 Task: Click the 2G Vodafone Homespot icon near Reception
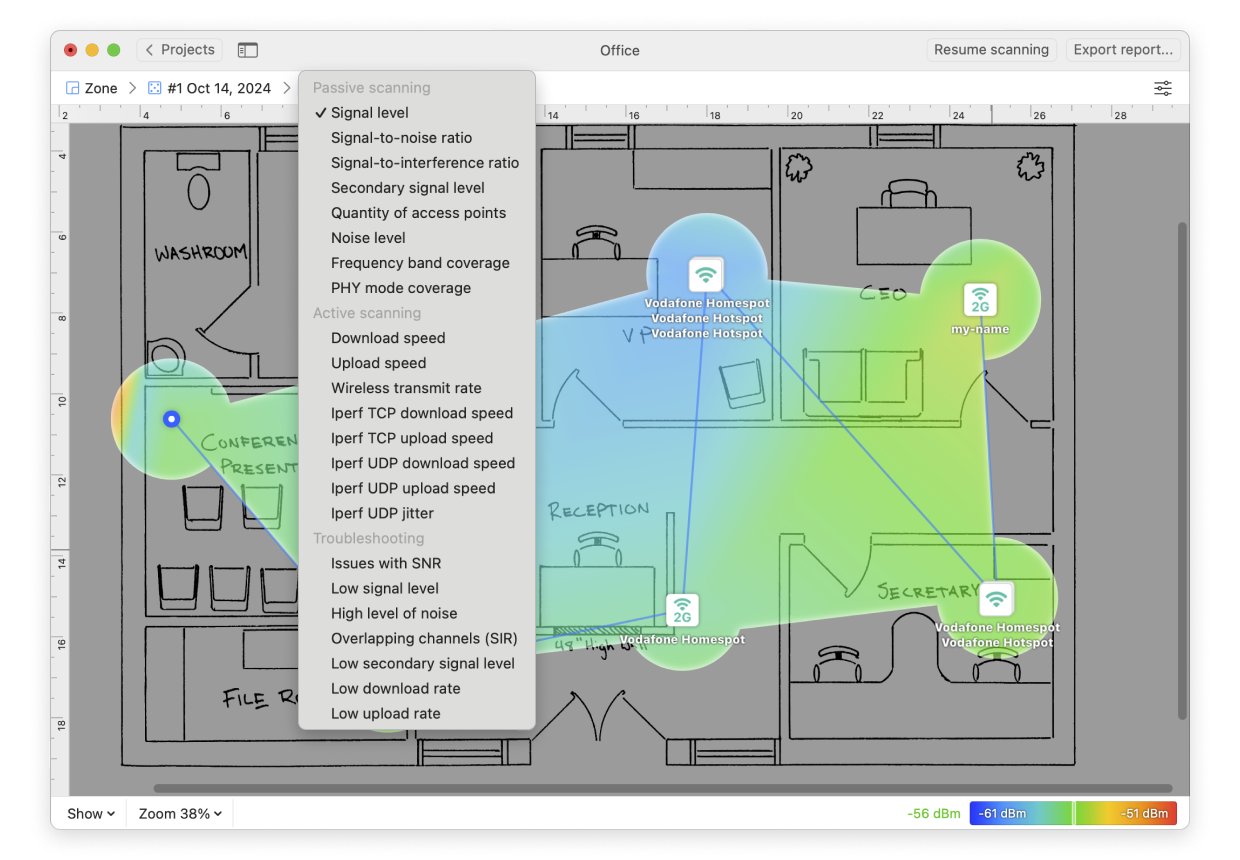tap(682, 610)
